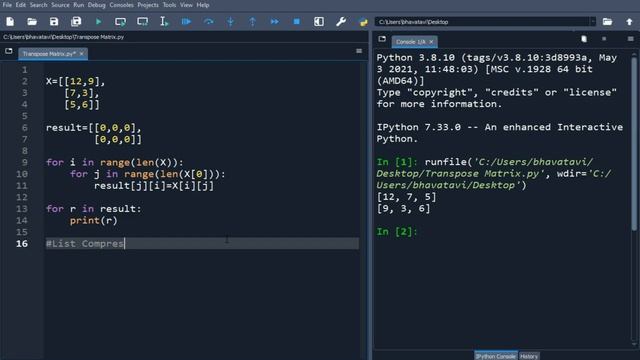Run selection or current line
This screenshot has height=360, width=640.
click(x=164, y=22)
